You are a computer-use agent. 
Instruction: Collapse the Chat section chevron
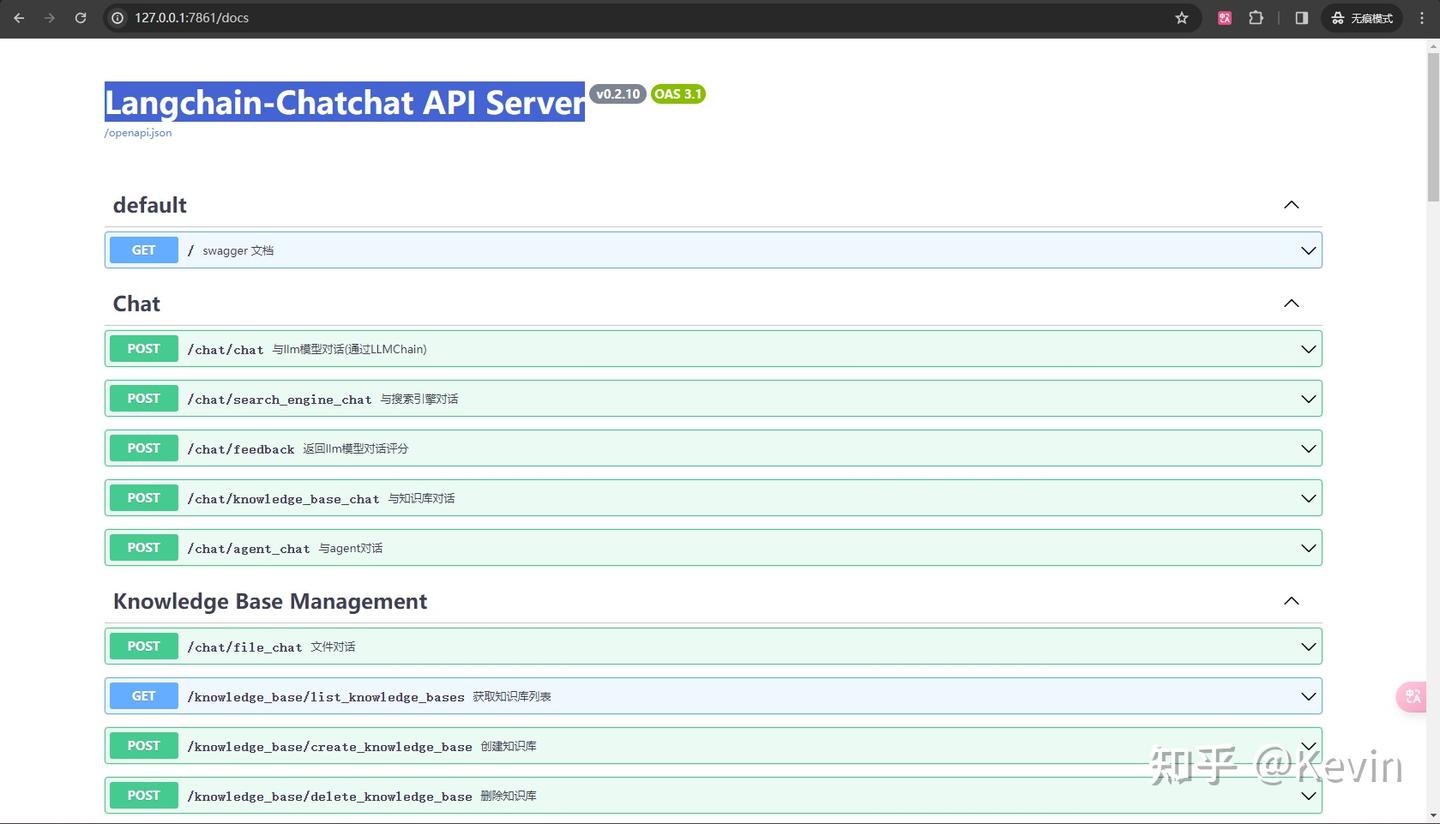(1291, 304)
